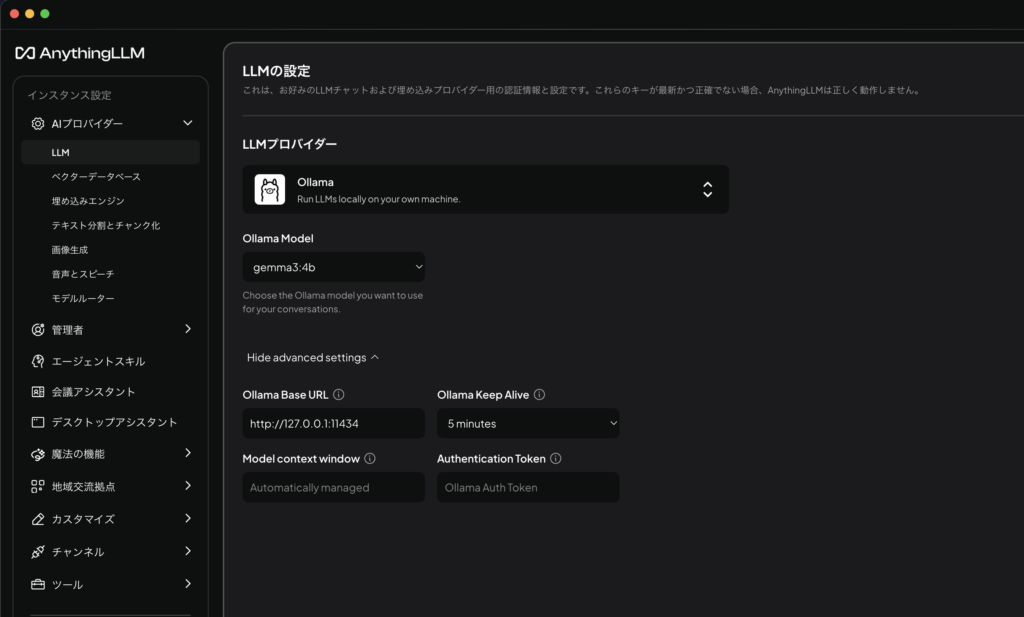Open デスクトップアシスタント page
The image size is (1024, 617).
114,422
